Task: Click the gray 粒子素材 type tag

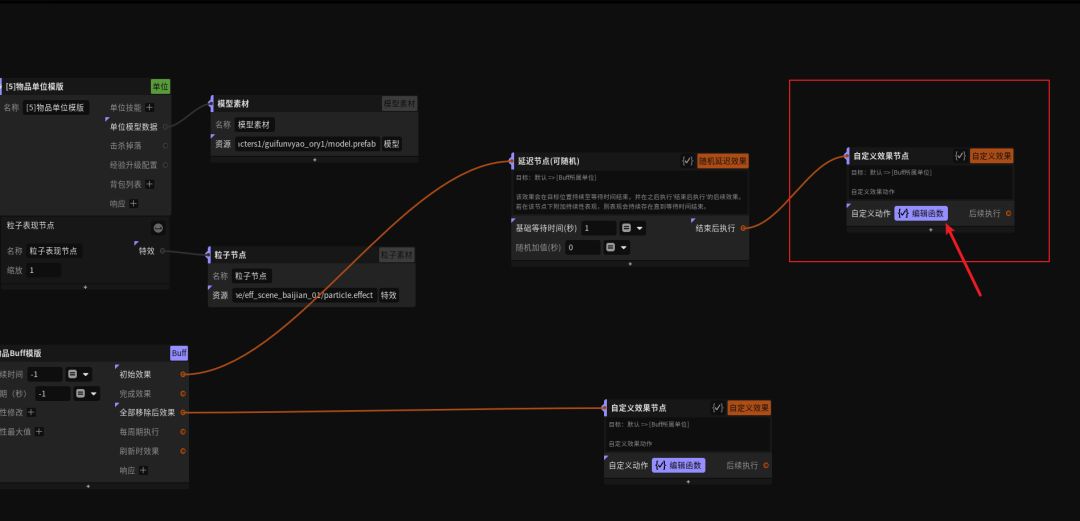Action: coord(397,255)
